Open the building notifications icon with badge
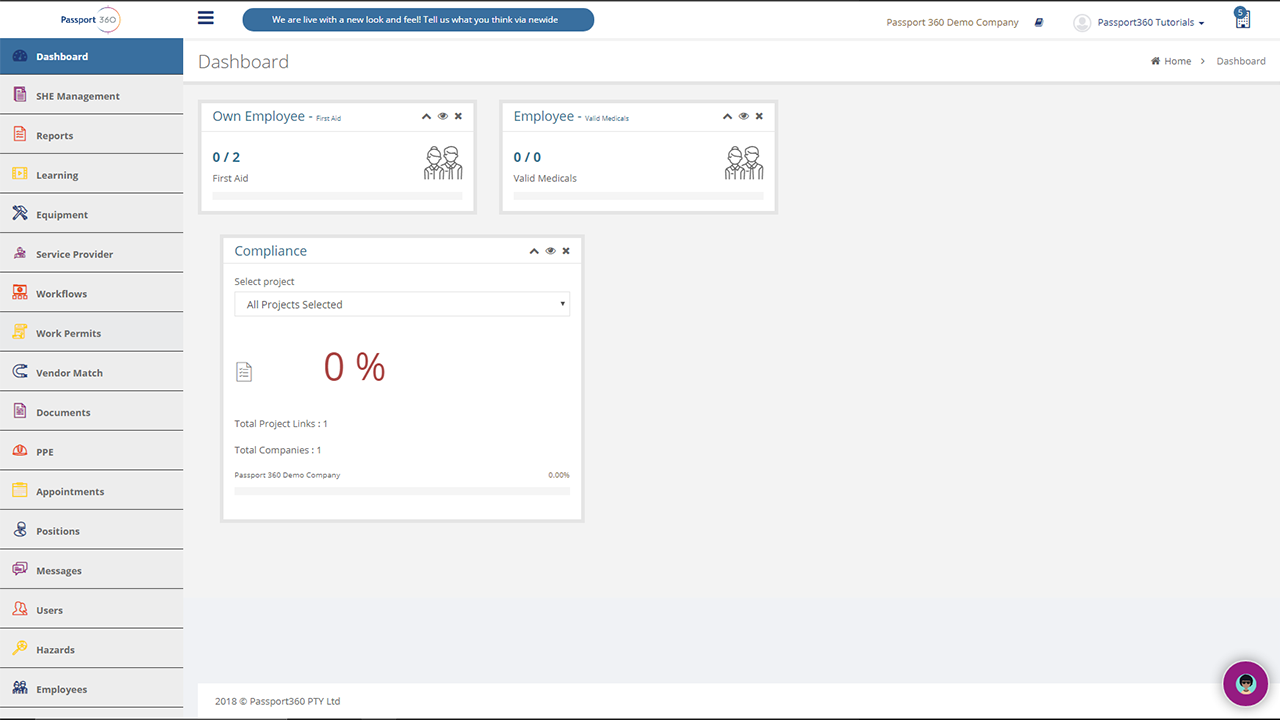 pyautogui.click(x=1242, y=18)
